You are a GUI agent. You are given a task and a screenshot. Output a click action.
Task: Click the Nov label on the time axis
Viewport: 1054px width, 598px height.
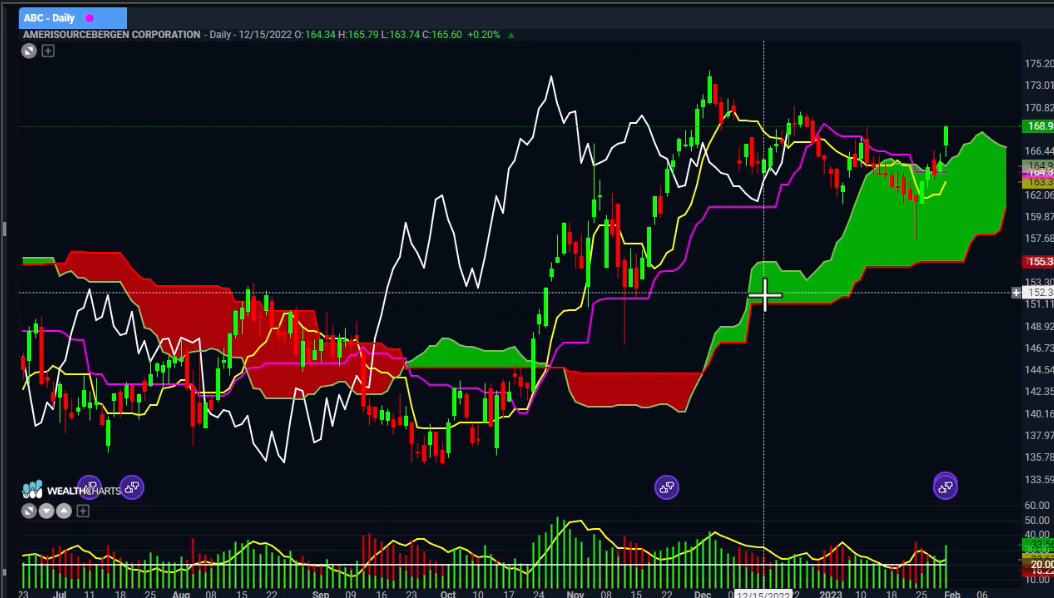tap(575, 594)
